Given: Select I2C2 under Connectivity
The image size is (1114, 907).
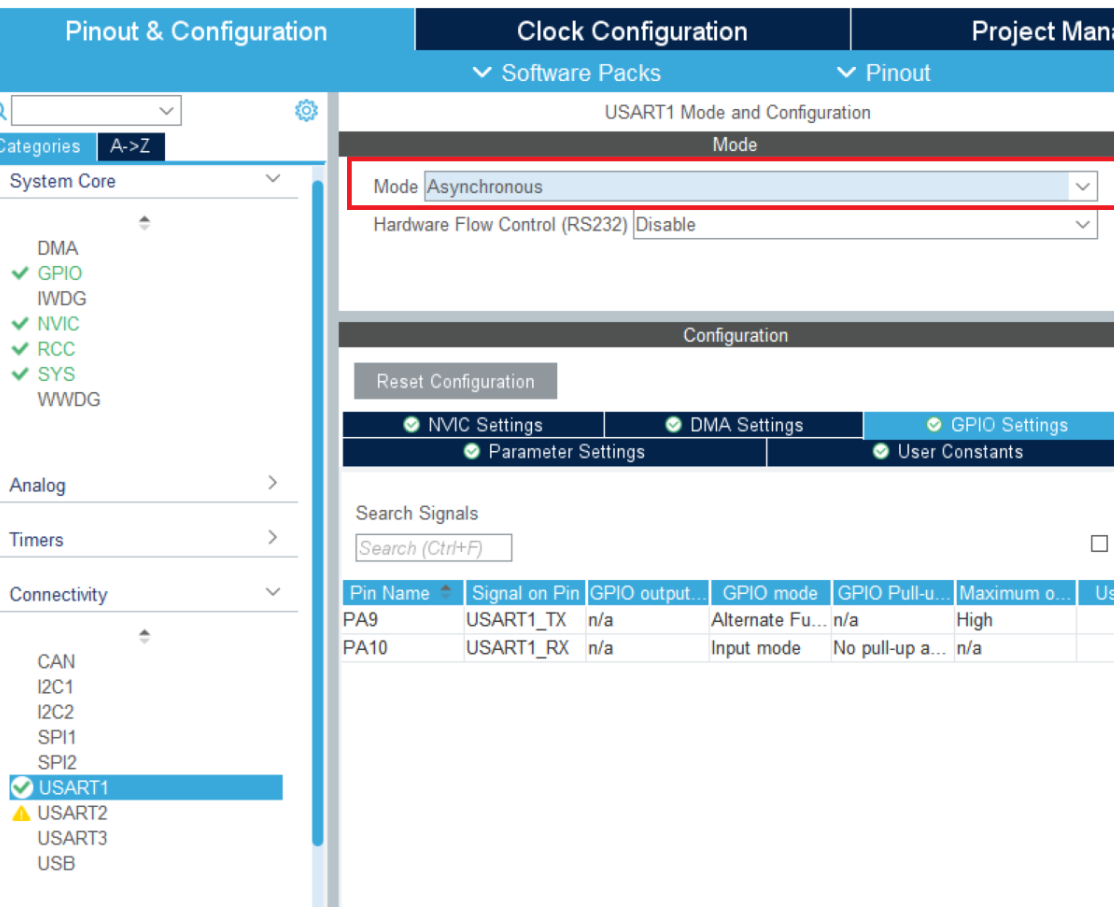Looking at the screenshot, I should tap(55, 712).
